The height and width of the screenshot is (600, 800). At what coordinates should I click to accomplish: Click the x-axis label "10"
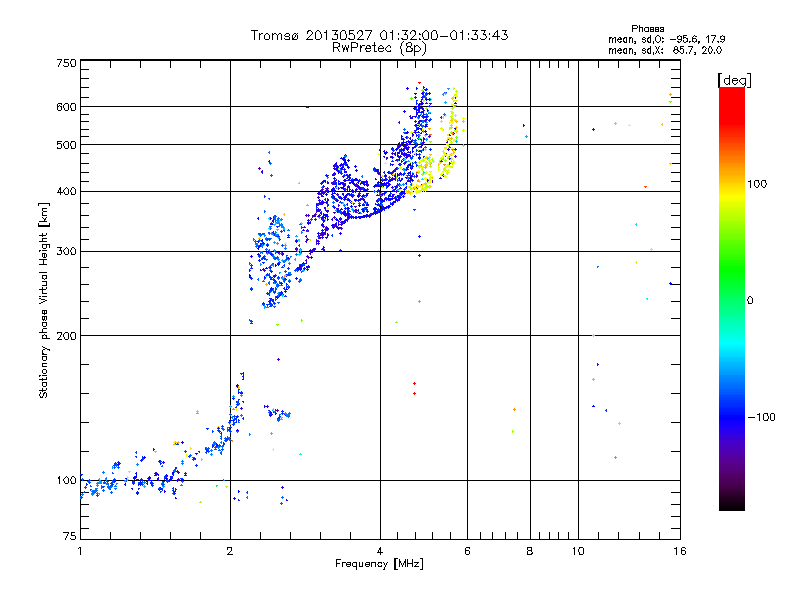[x=578, y=551]
